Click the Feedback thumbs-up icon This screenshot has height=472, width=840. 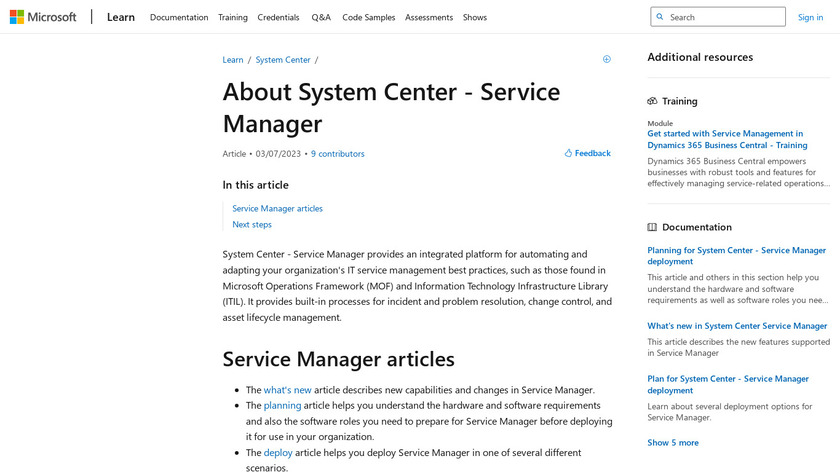(x=568, y=154)
